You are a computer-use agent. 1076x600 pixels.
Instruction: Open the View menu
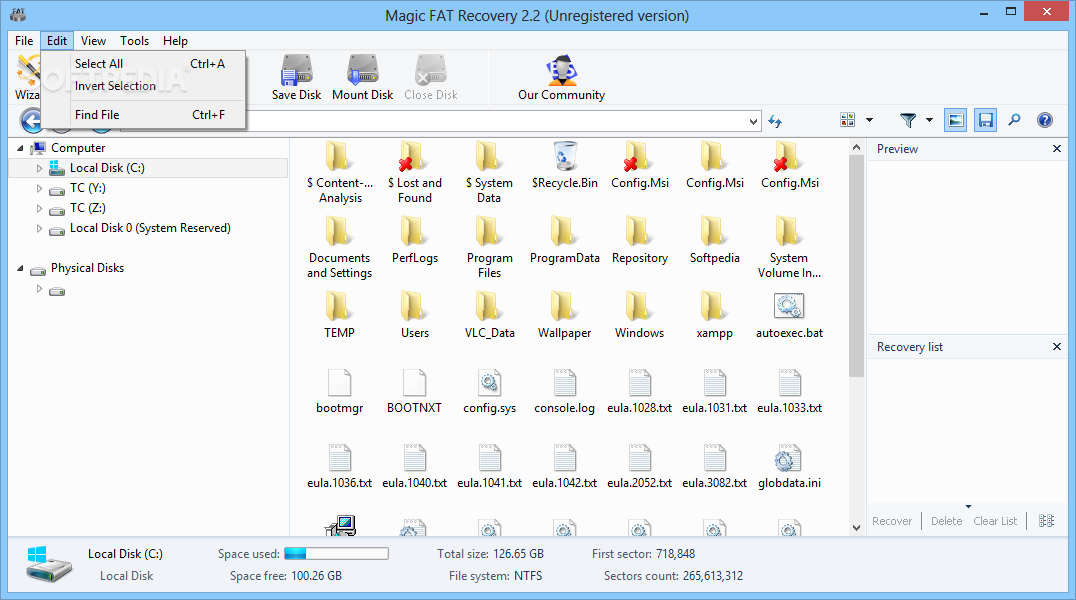[93, 41]
